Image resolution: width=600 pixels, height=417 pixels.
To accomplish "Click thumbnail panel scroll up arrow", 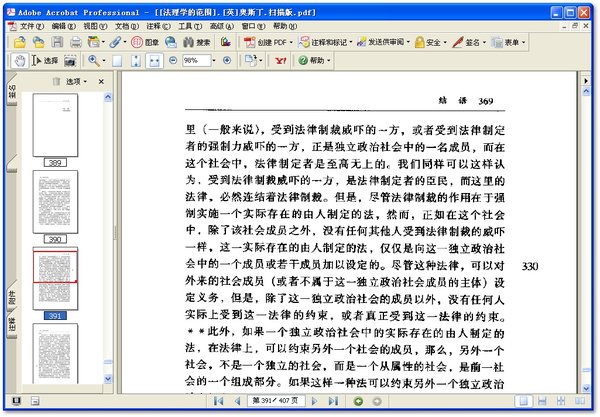I will [x=108, y=97].
